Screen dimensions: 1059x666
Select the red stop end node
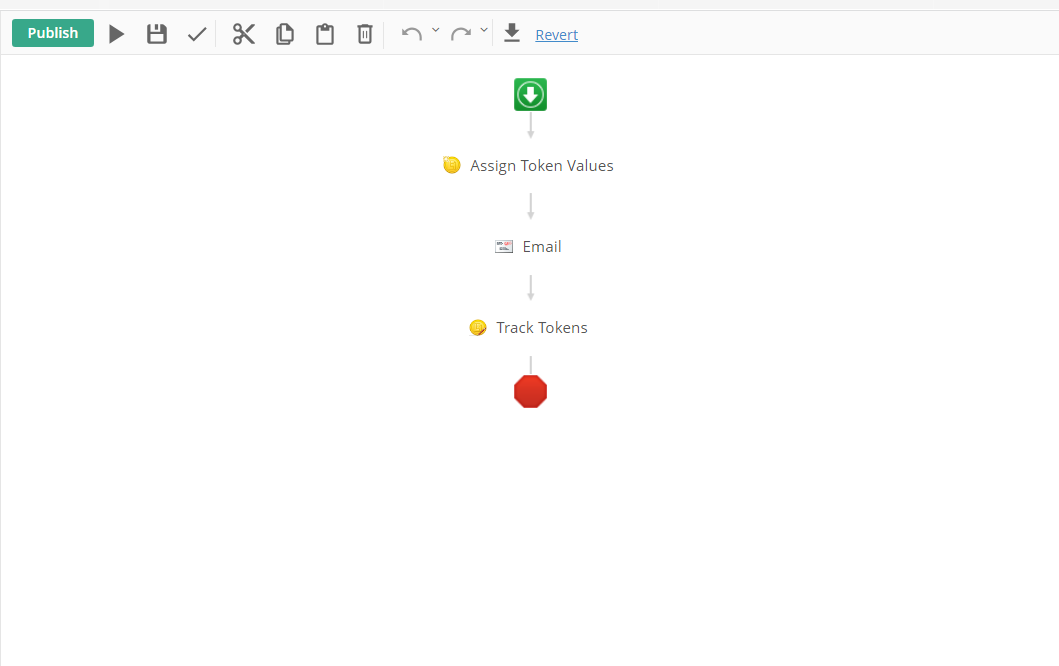tap(530, 392)
